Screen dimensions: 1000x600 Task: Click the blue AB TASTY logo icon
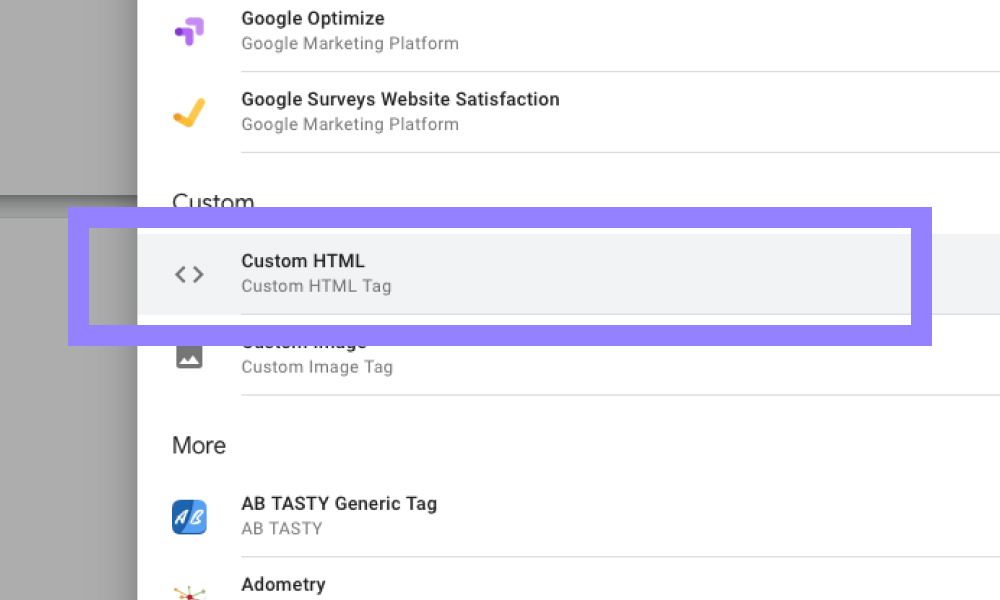pyautogui.click(x=189, y=517)
